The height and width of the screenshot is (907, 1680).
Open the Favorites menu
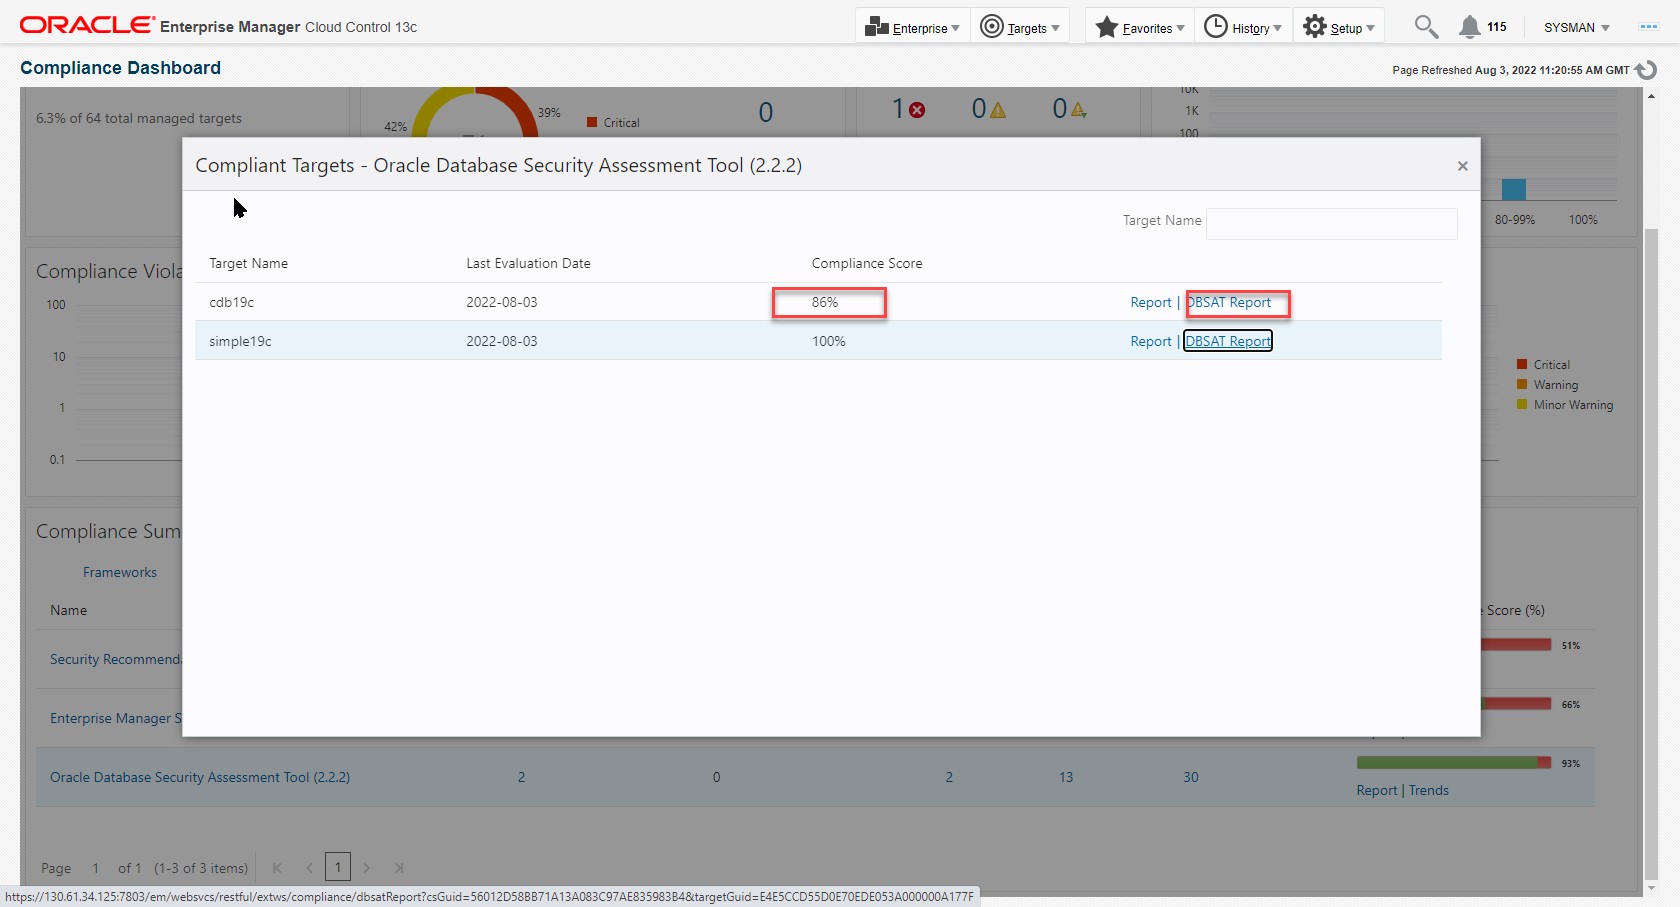click(x=1140, y=27)
